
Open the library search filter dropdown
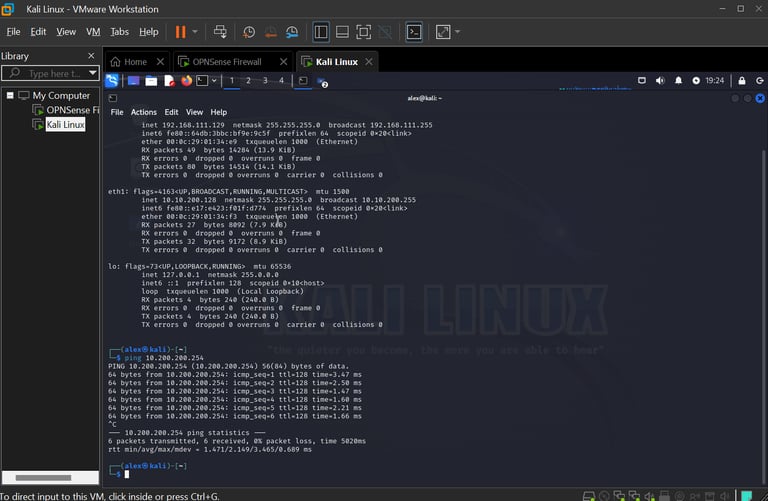point(93,73)
